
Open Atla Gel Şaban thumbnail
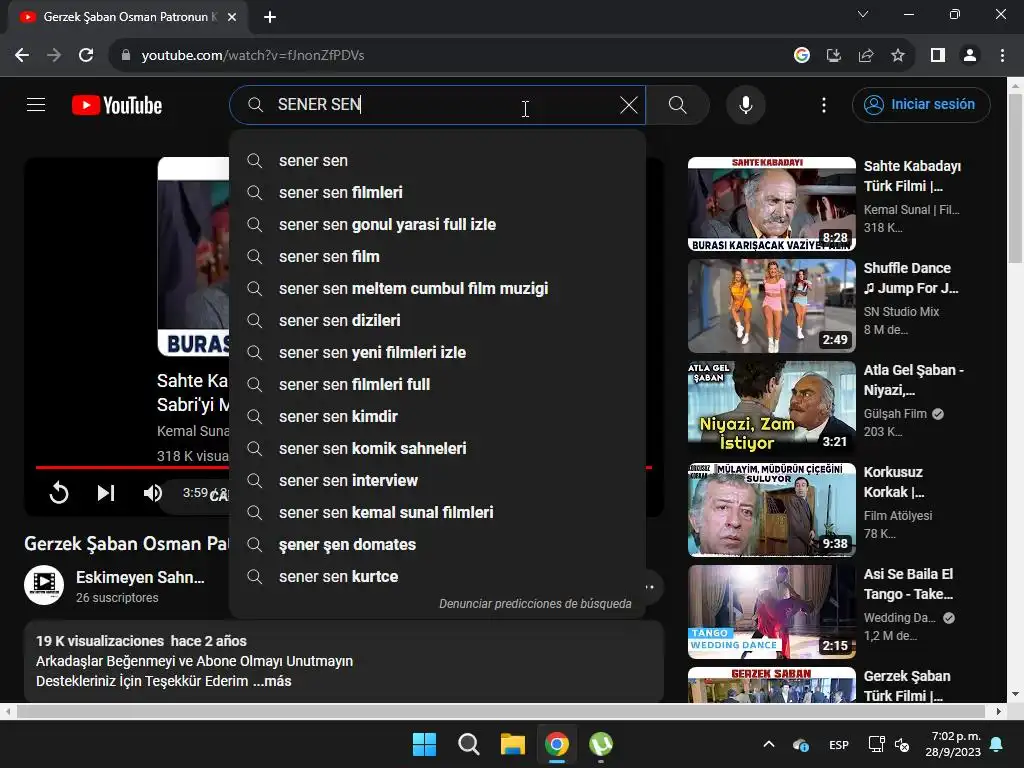pyautogui.click(x=771, y=408)
